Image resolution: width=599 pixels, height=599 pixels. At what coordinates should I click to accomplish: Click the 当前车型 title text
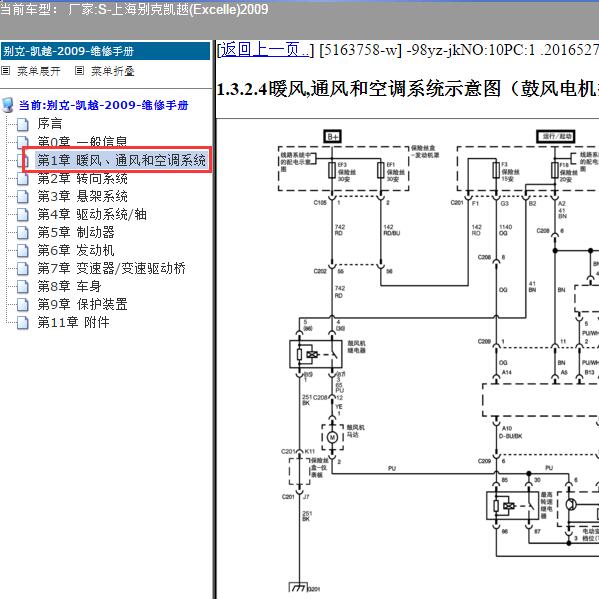134,9
